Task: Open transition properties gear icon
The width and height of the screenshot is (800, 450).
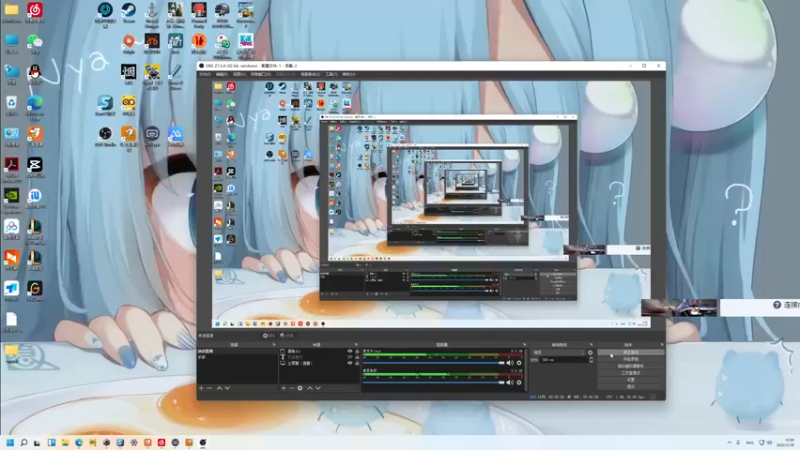Action: coord(590,353)
